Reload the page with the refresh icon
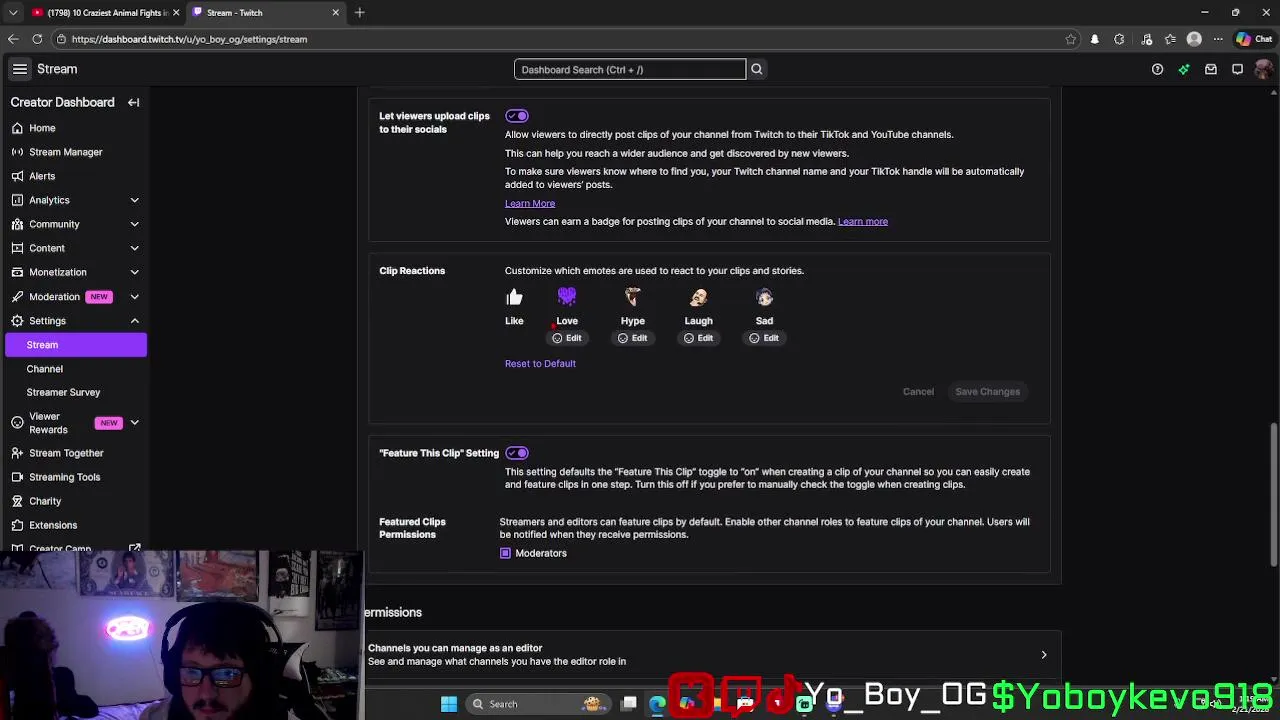The height and width of the screenshot is (720, 1280). click(x=37, y=39)
